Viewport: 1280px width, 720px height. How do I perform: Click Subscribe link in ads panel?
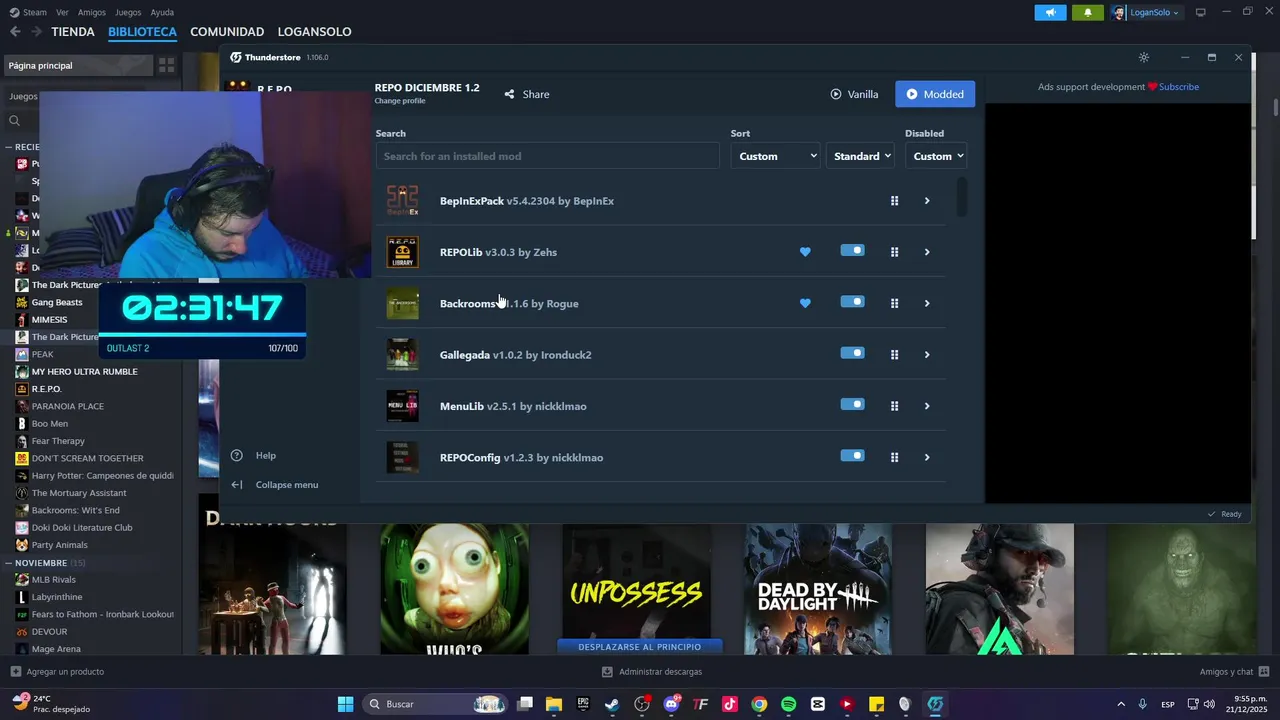(1179, 87)
